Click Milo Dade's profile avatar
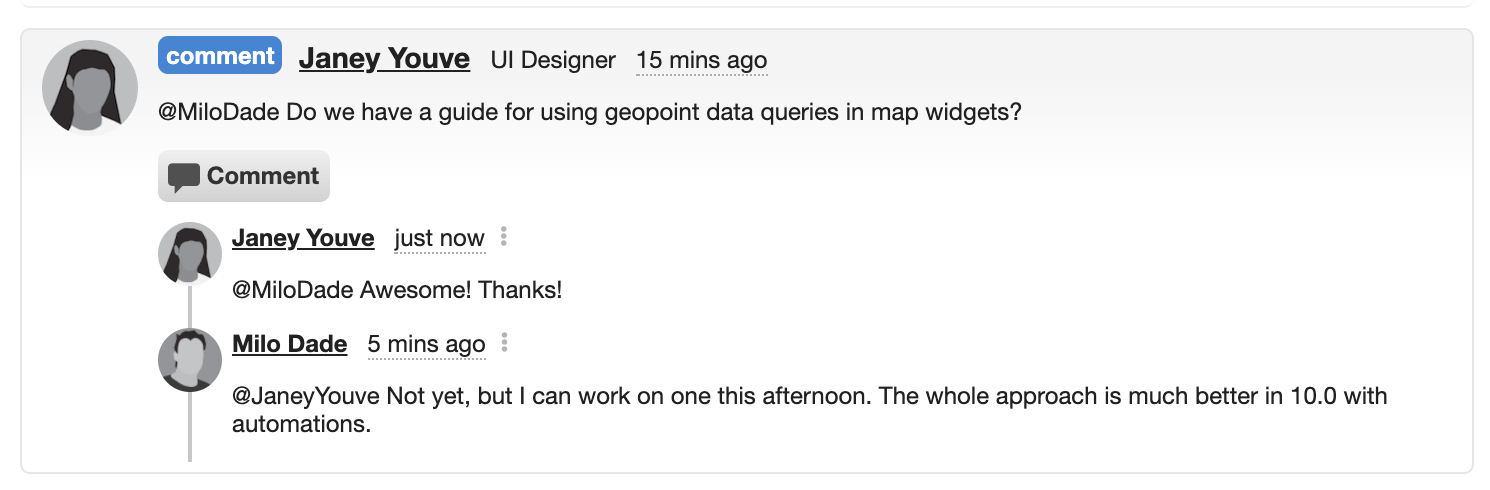The image size is (1490, 490). (x=190, y=360)
